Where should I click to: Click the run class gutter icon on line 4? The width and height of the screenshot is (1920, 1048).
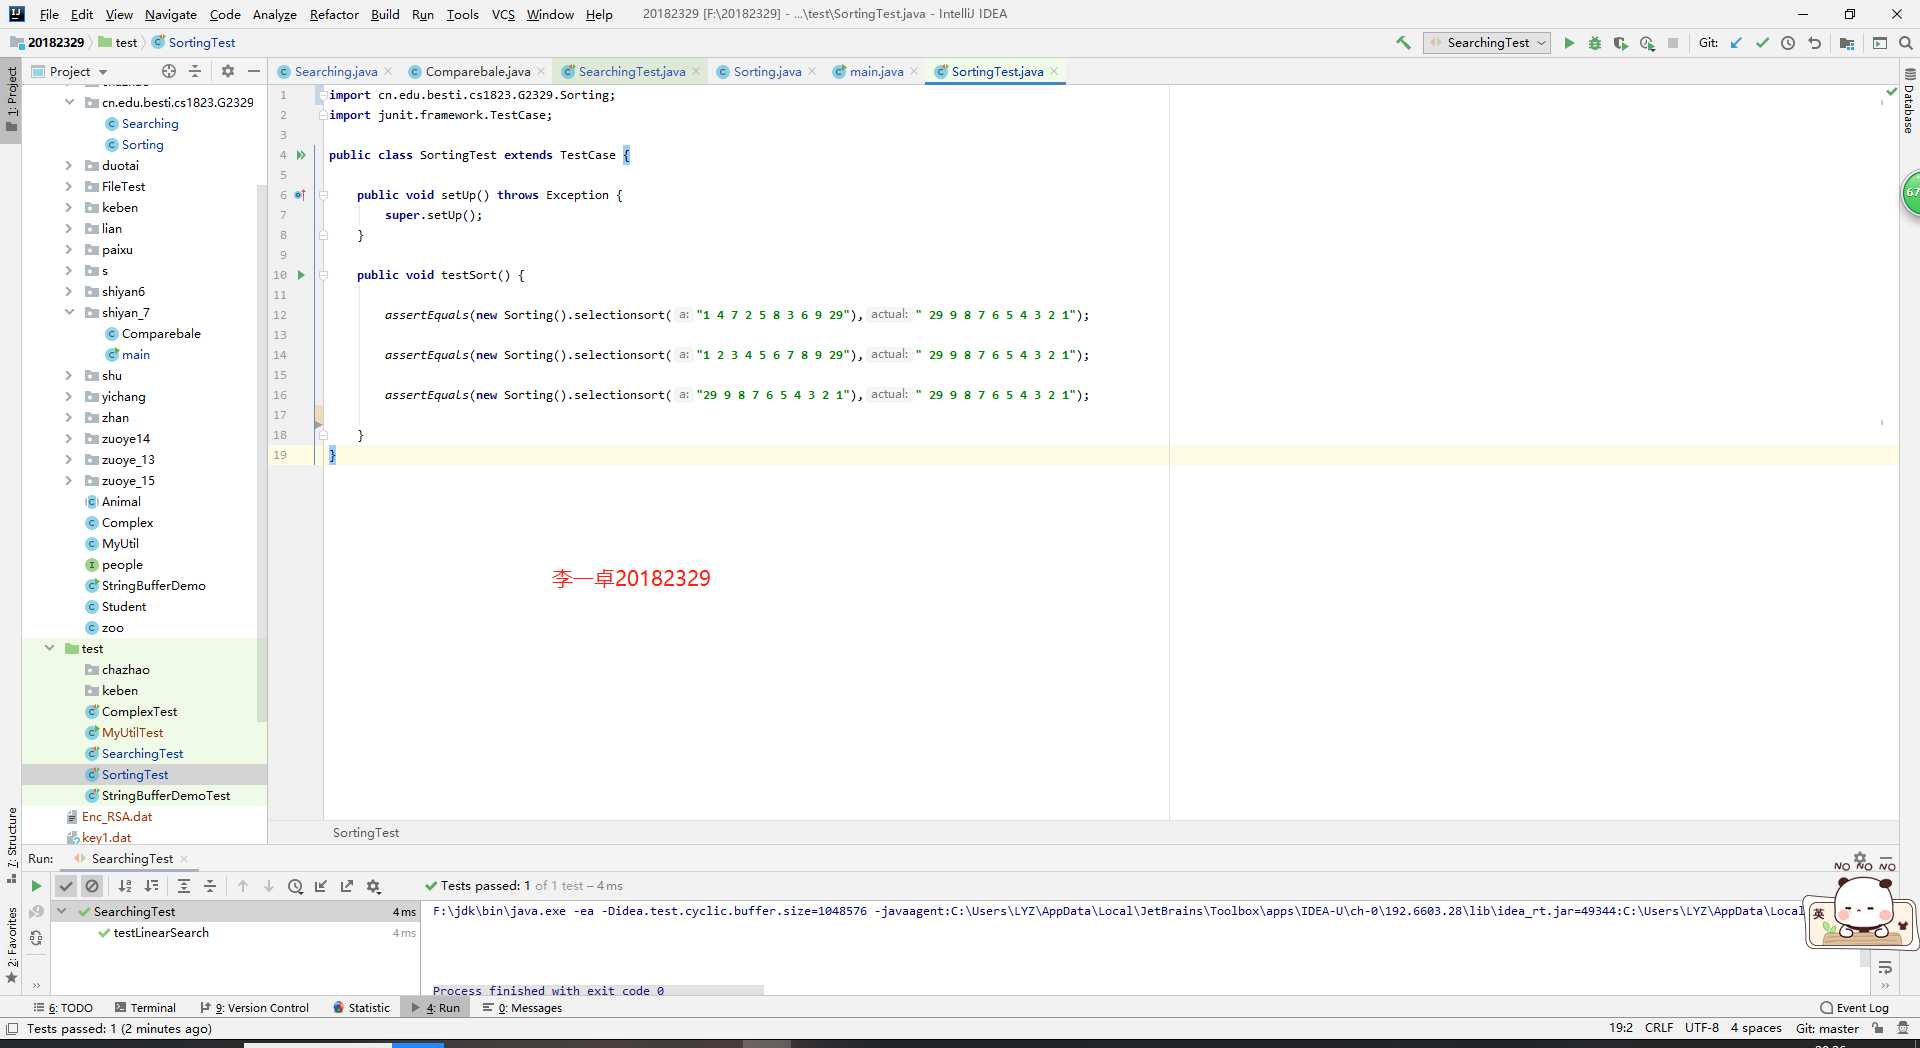tap(301, 155)
